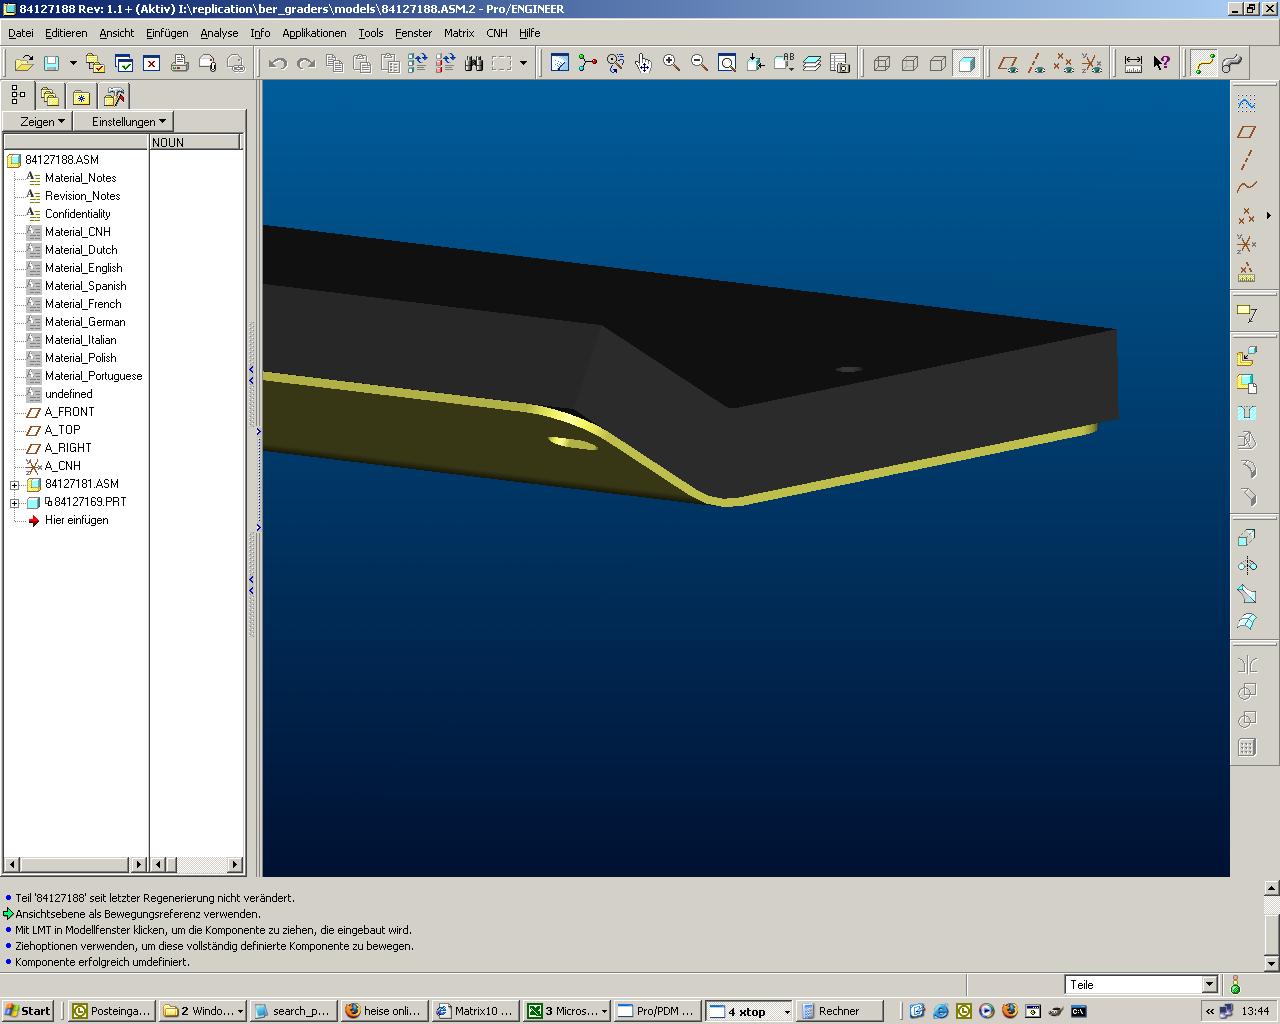1280x1024 pixels.
Task: Select the datum curve tool in right toolbar
Action: click(1247, 187)
